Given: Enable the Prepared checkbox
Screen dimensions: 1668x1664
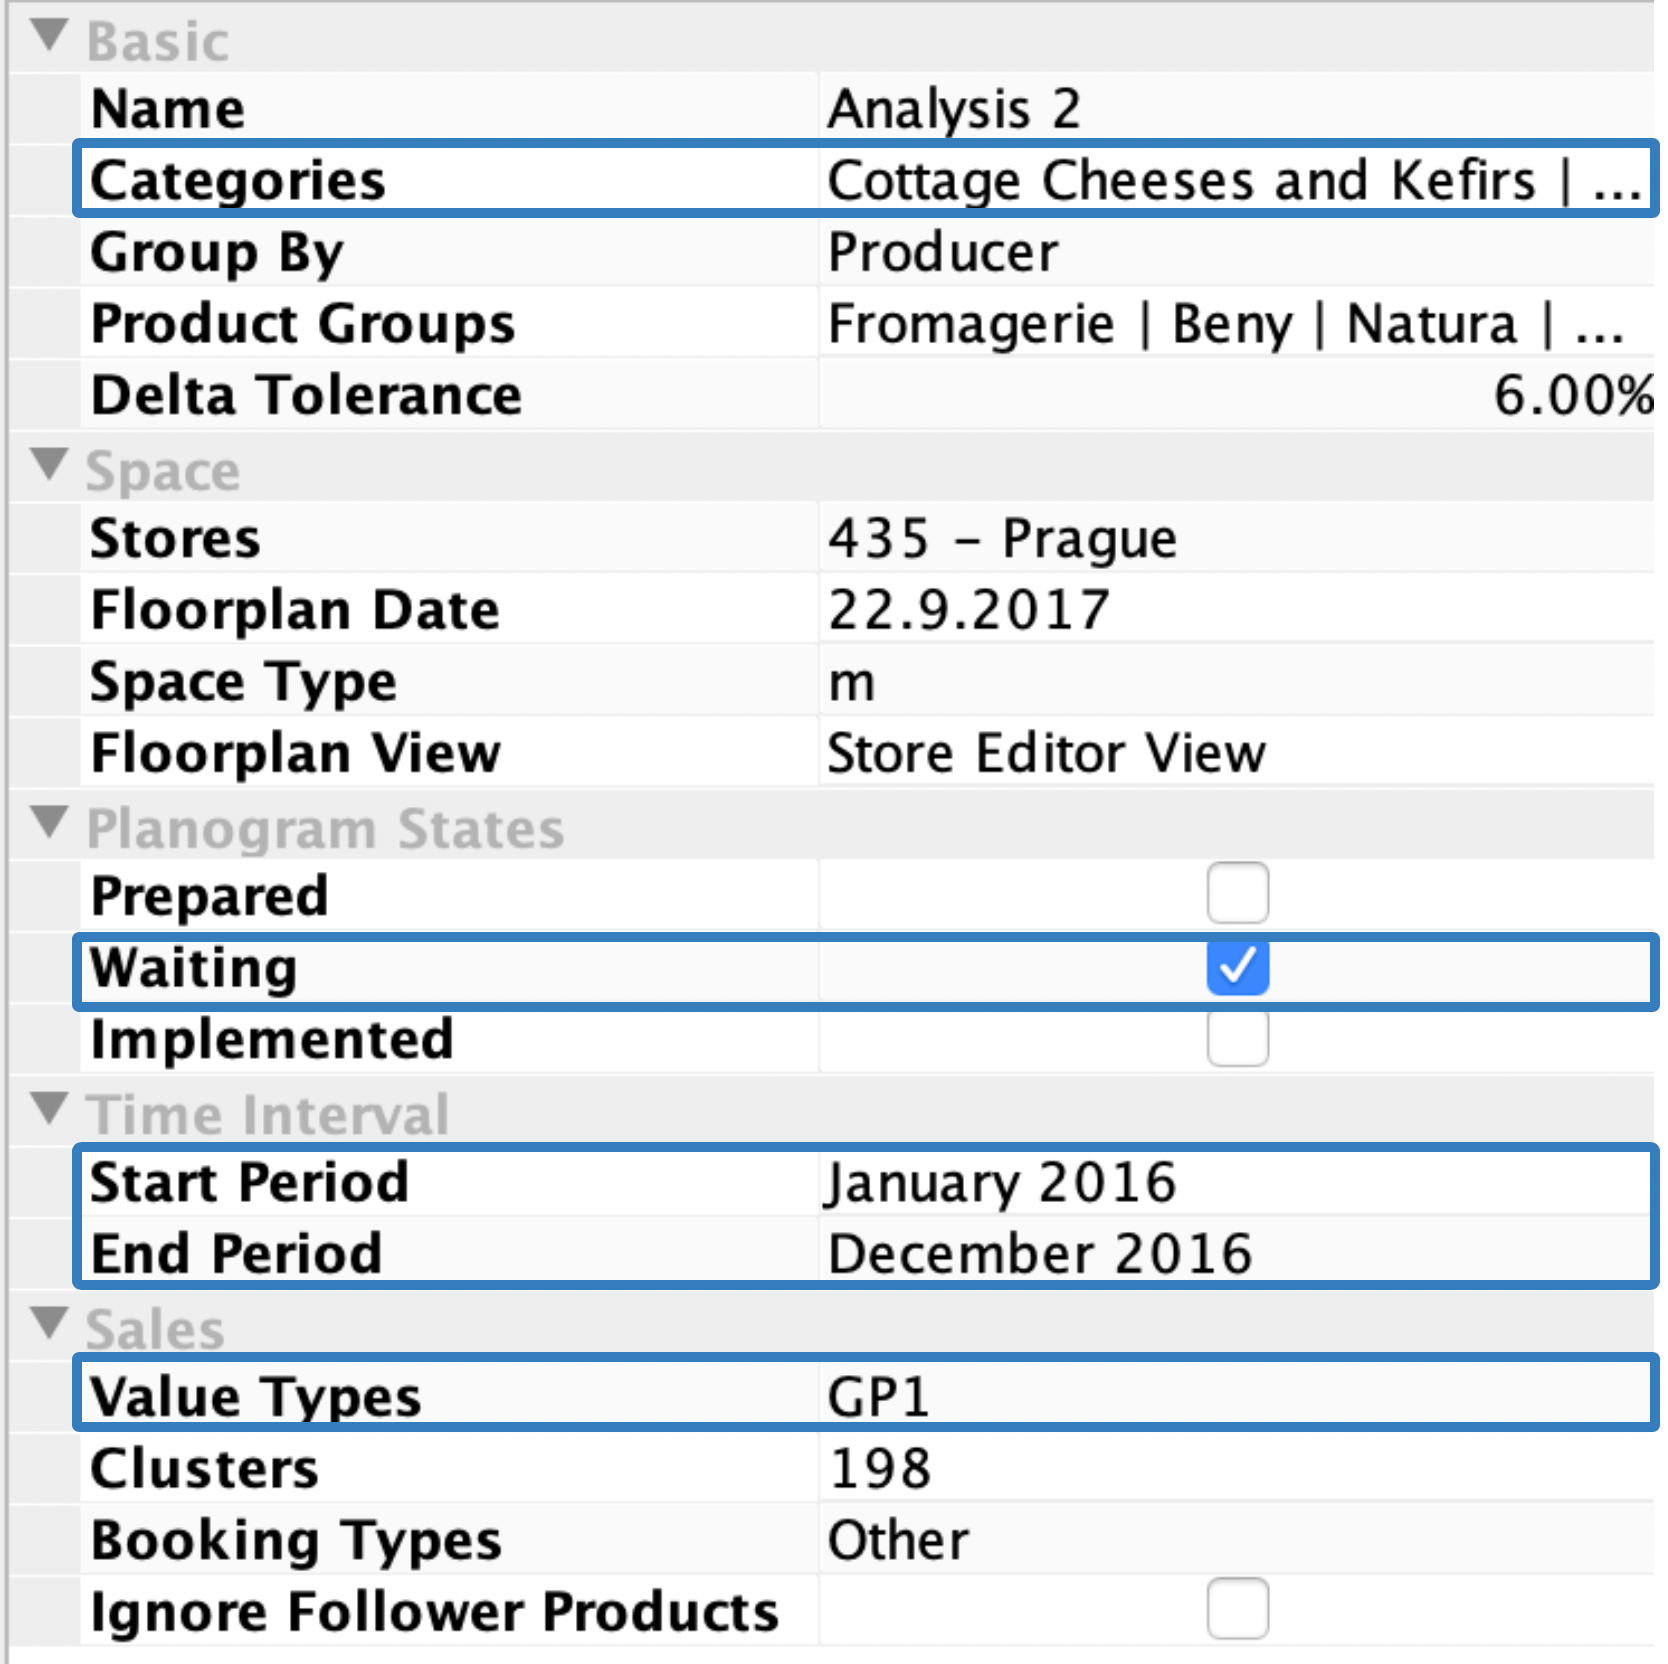Looking at the screenshot, I should click(x=1237, y=893).
